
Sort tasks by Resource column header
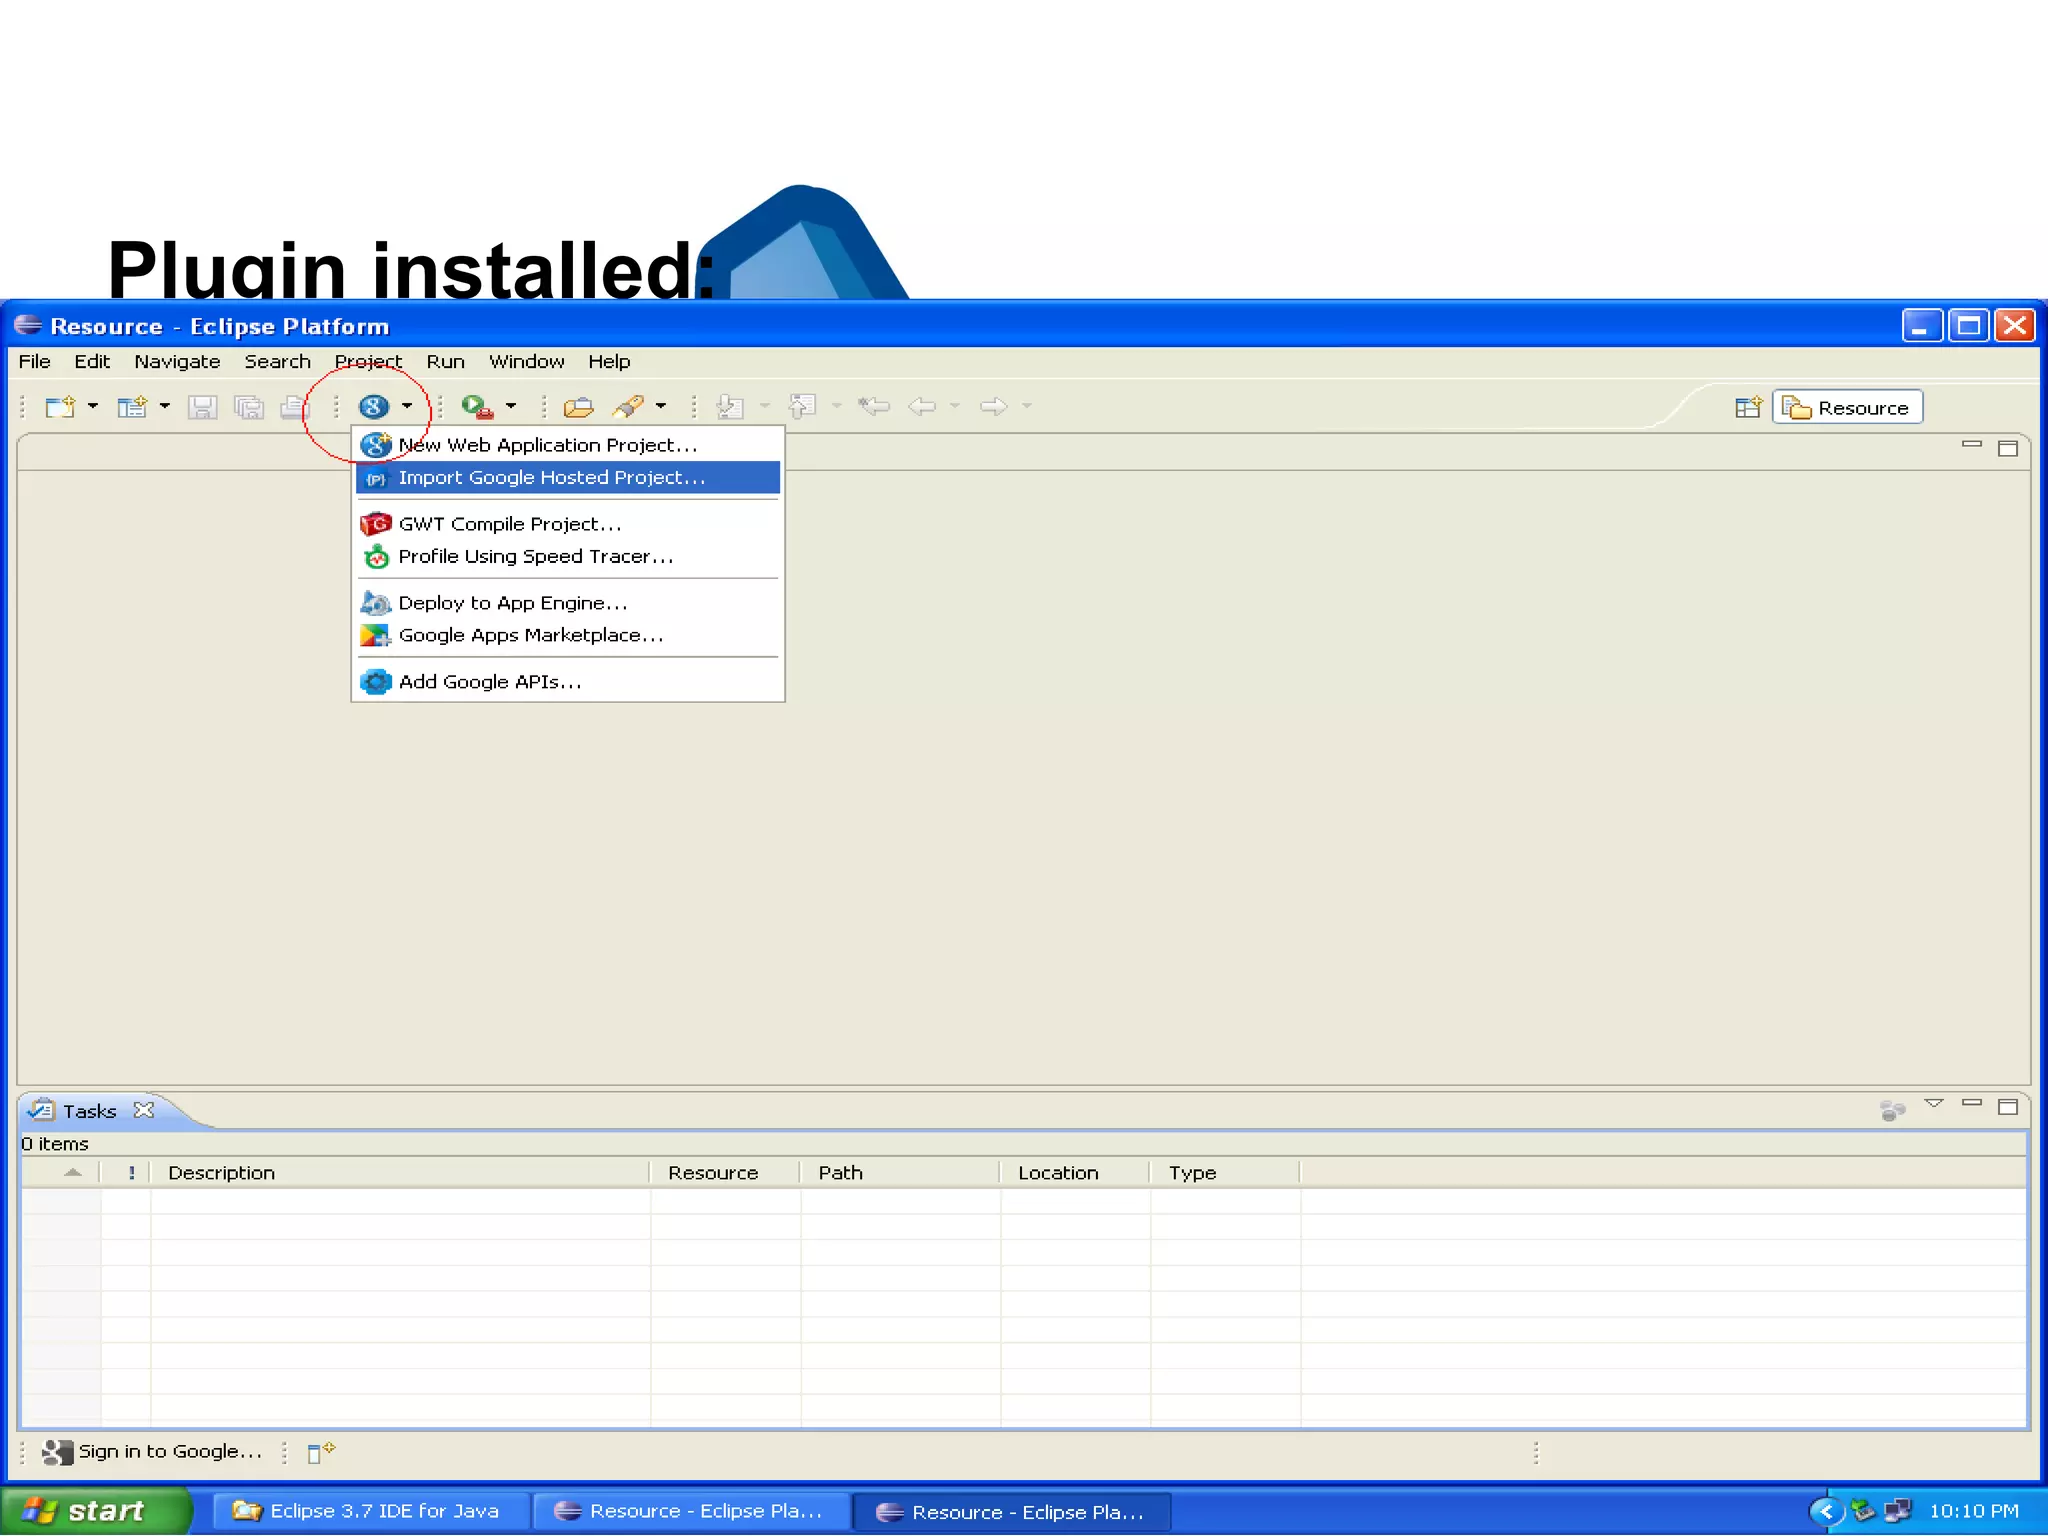725,1172
